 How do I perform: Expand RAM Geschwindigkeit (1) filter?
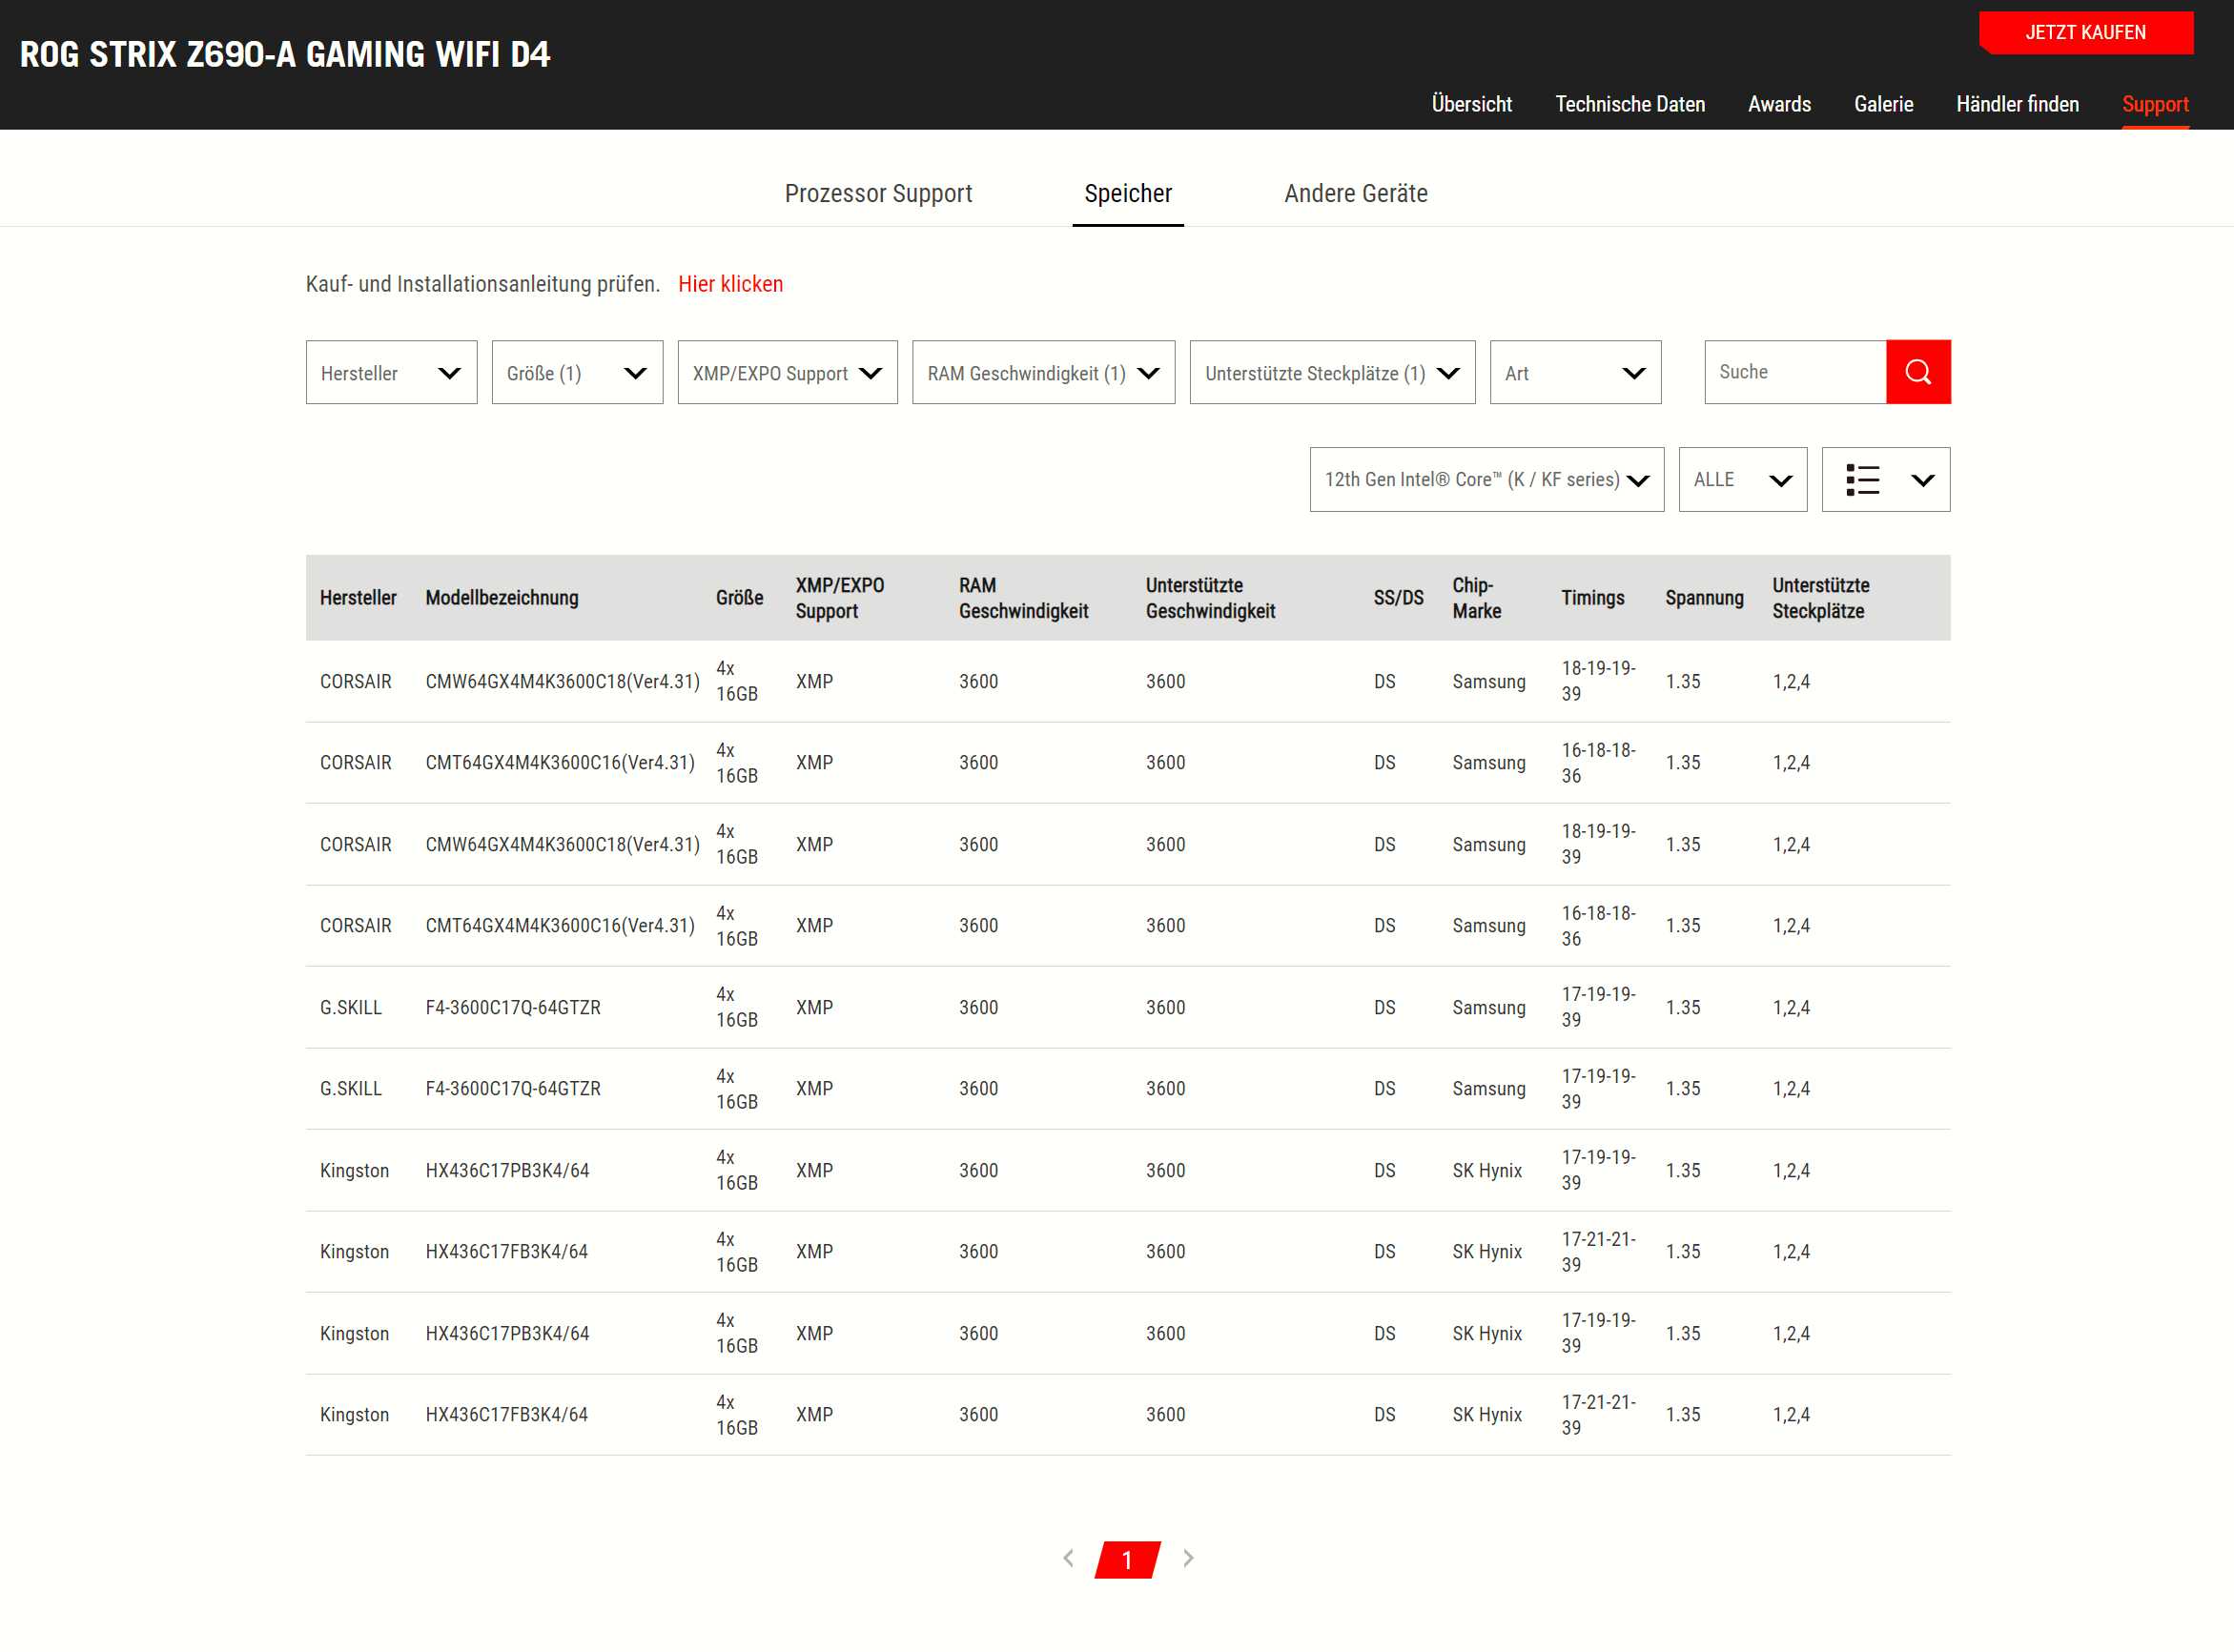click(1043, 373)
